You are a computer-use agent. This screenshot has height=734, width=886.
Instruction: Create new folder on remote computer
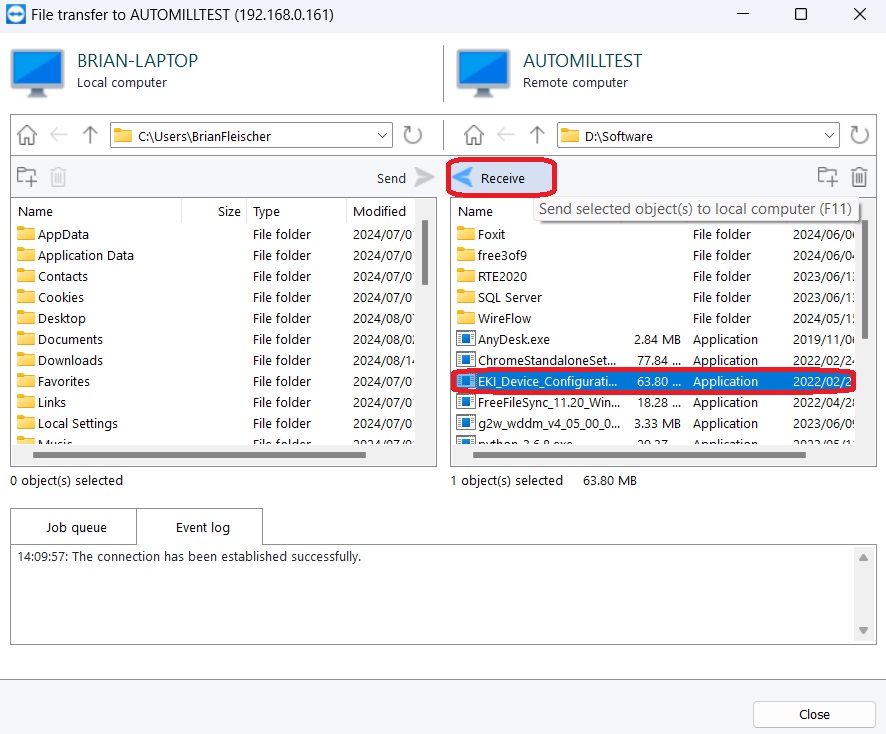click(828, 177)
